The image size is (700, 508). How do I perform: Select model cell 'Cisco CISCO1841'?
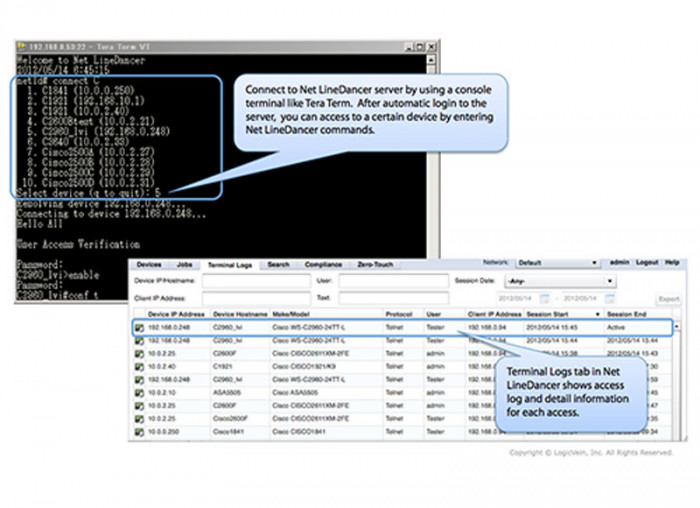point(299,432)
